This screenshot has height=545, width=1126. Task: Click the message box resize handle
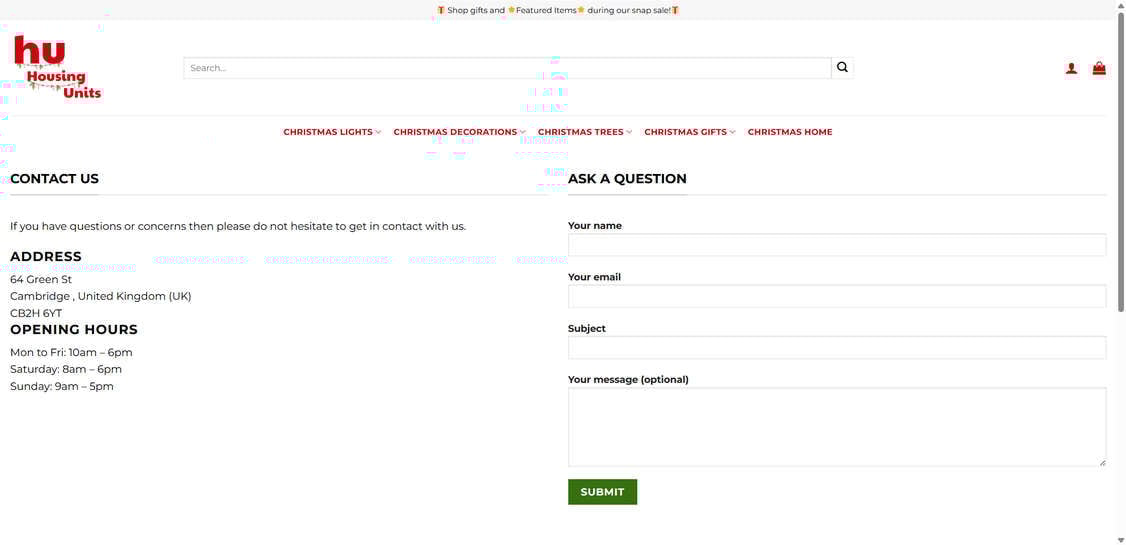pyautogui.click(x=1102, y=462)
